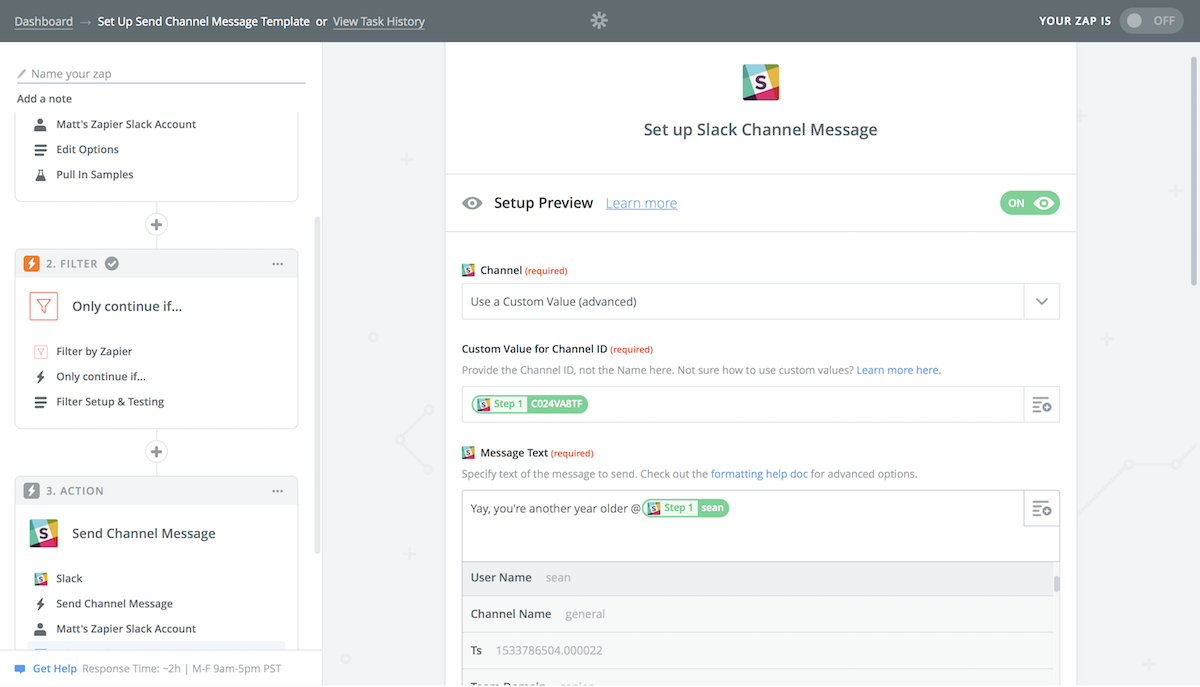The height and width of the screenshot is (687, 1200).
Task: Click the plus icon between Filter and Action
Action: point(156,451)
